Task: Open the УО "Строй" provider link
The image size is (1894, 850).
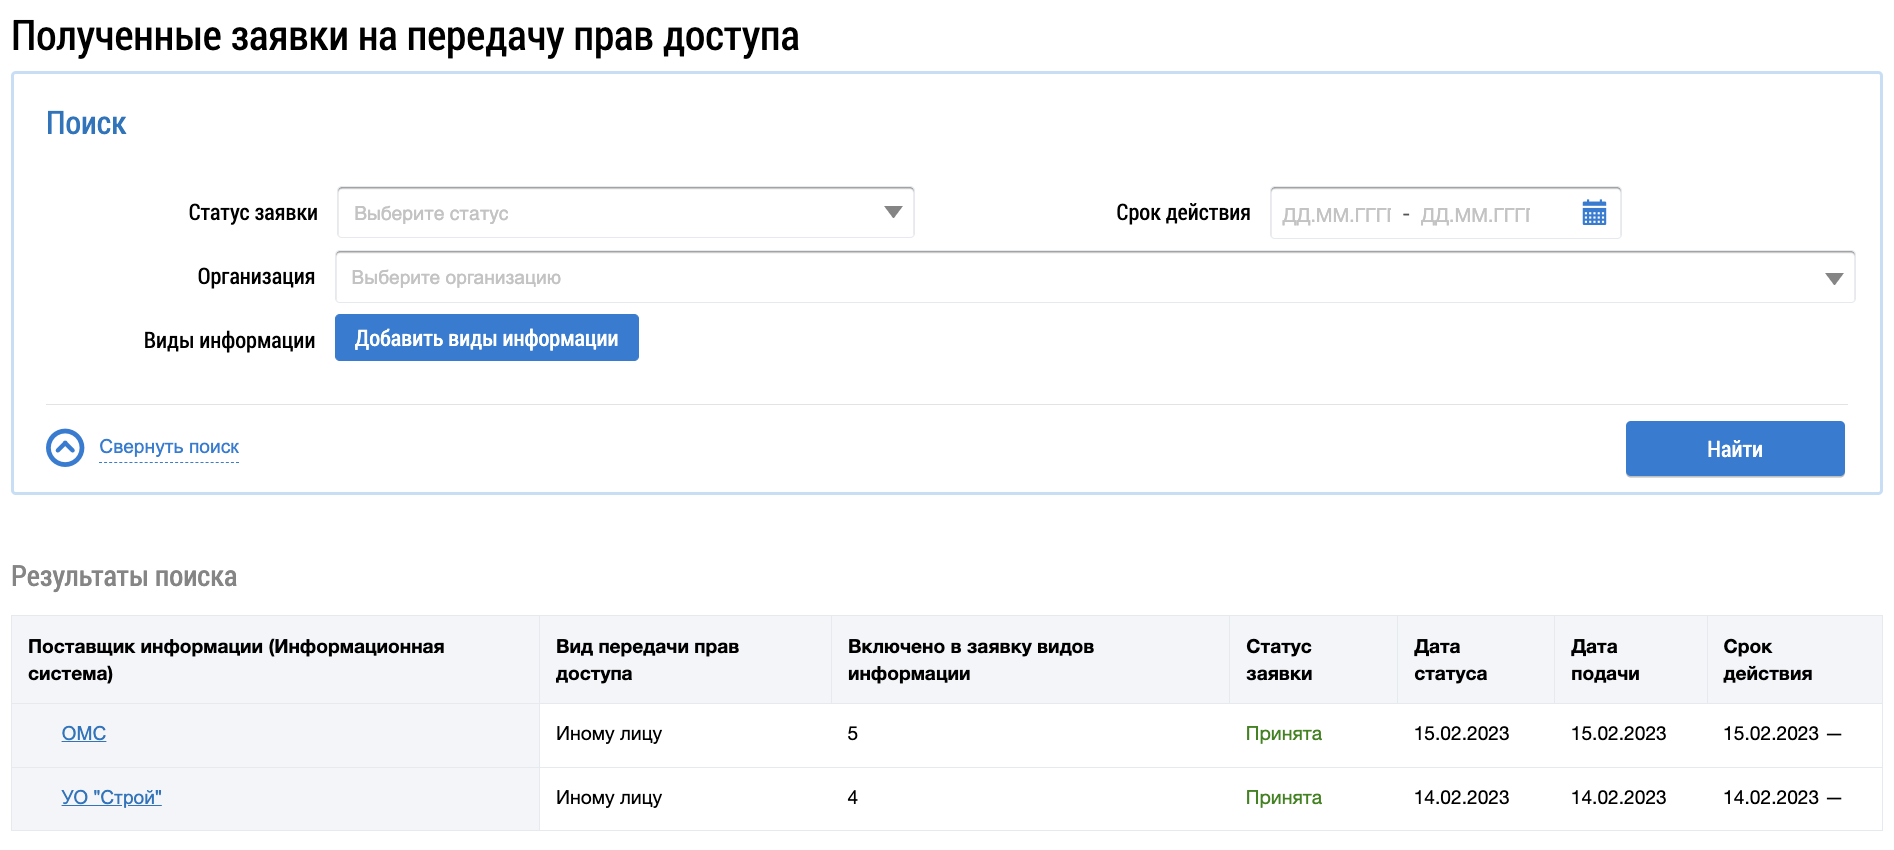Action: point(111,798)
